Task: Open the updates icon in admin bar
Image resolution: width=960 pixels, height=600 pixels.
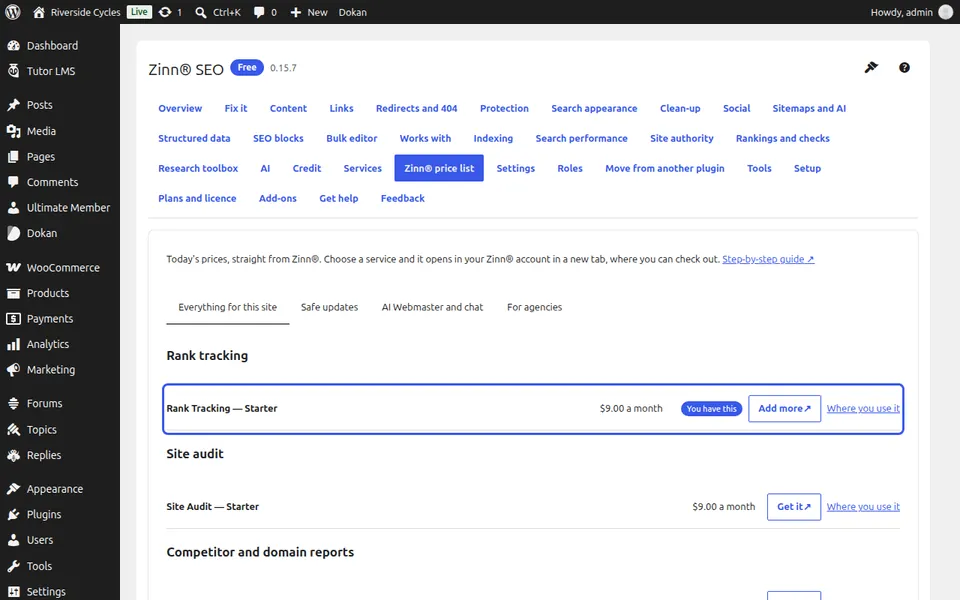Action: [170, 12]
